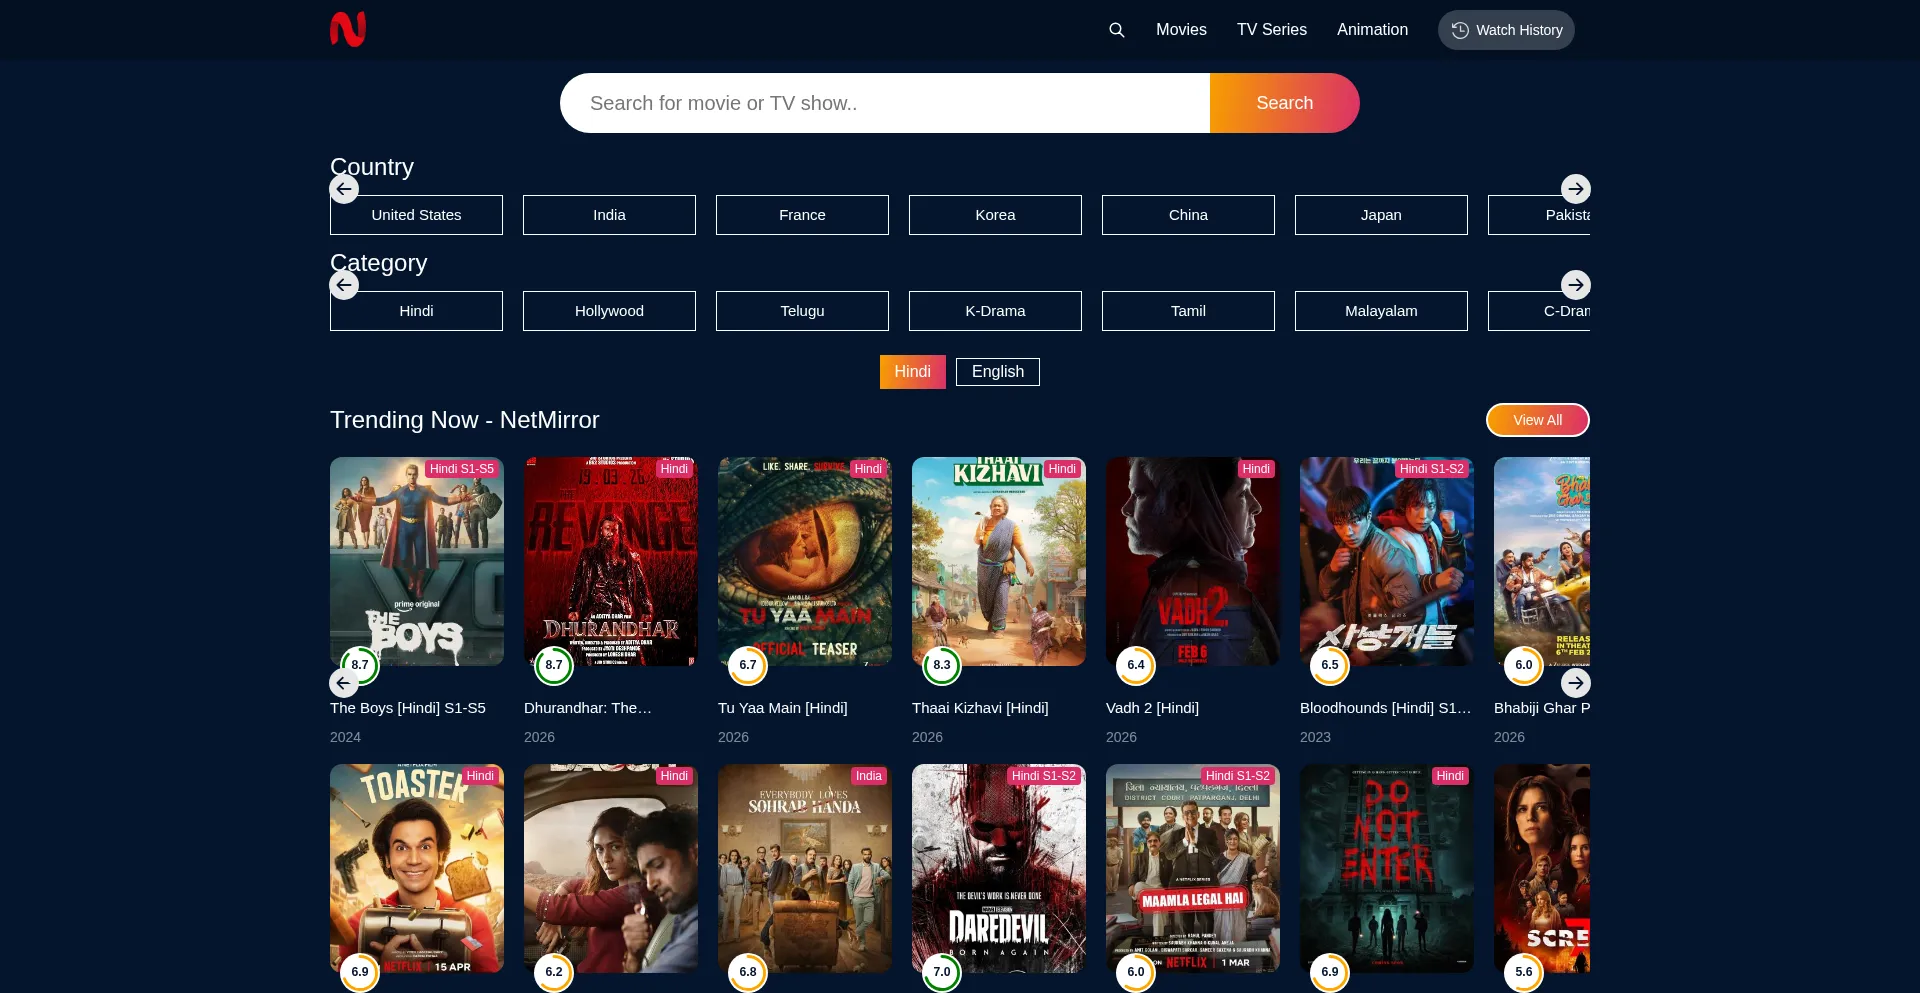Choose the Hindi category box
Image resolution: width=1920 pixels, height=993 pixels.
pyautogui.click(x=416, y=311)
